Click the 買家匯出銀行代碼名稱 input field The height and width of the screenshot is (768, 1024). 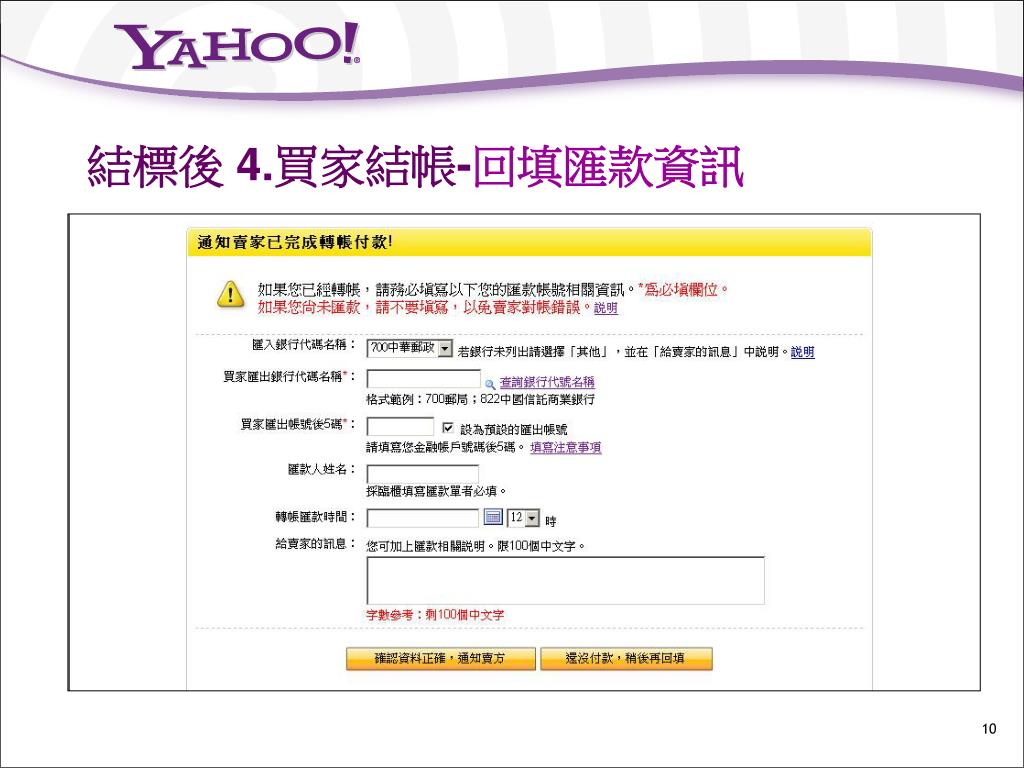coord(424,379)
